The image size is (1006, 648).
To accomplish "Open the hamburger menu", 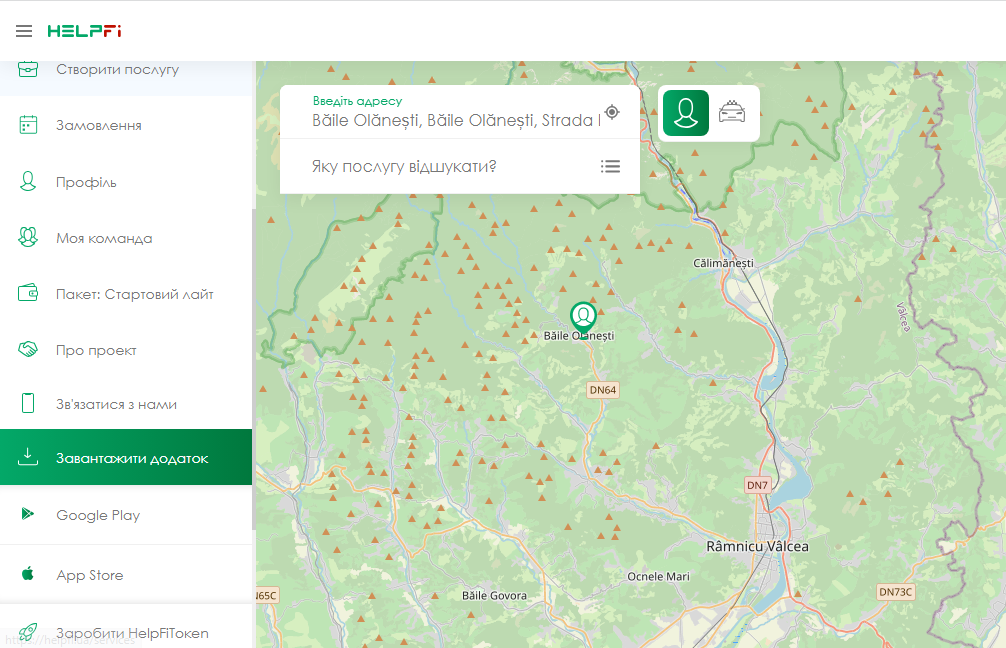I will pos(24,31).
